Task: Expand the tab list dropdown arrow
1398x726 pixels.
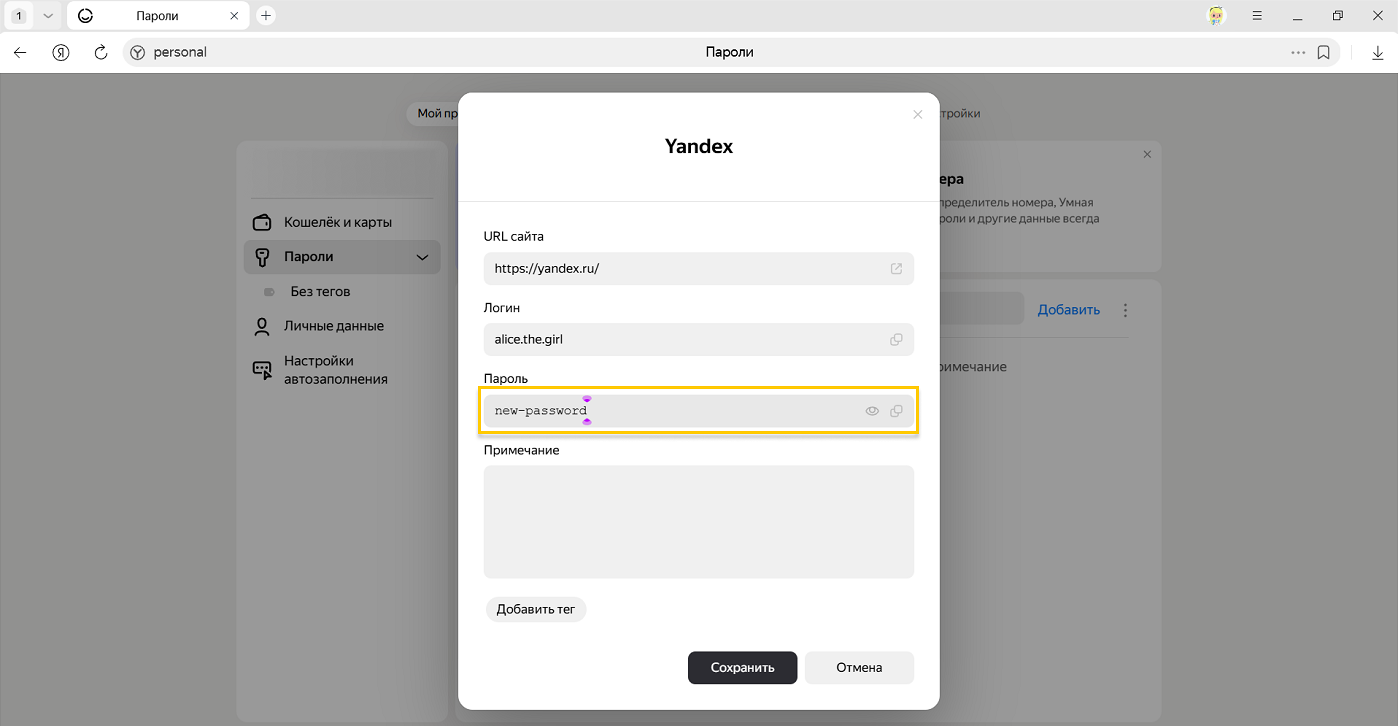Action: tap(47, 16)
